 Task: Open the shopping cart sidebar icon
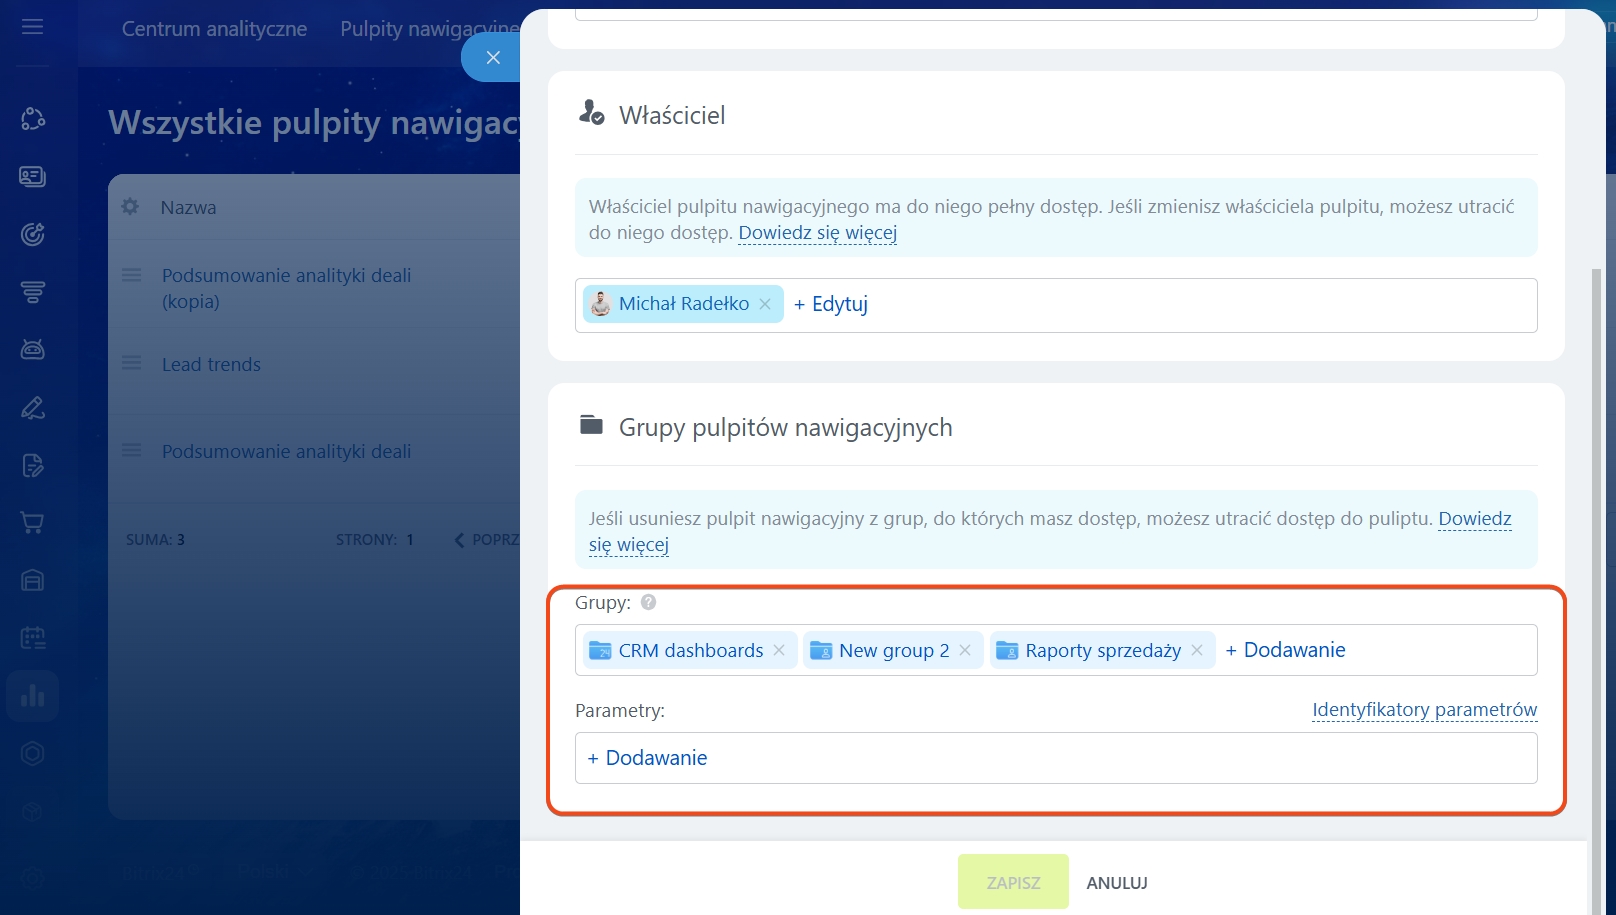32,523
